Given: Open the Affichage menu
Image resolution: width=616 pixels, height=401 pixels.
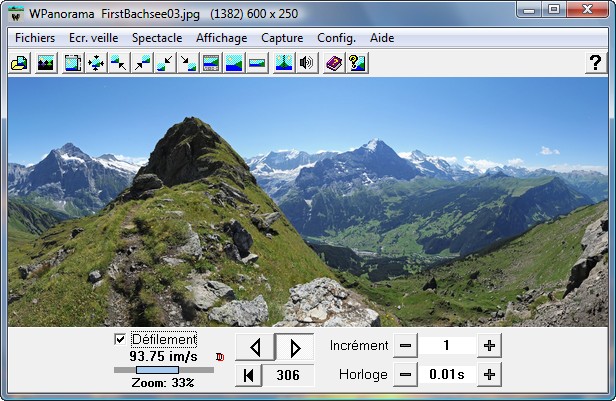Looking at the screenshot, I should [222, 38].
